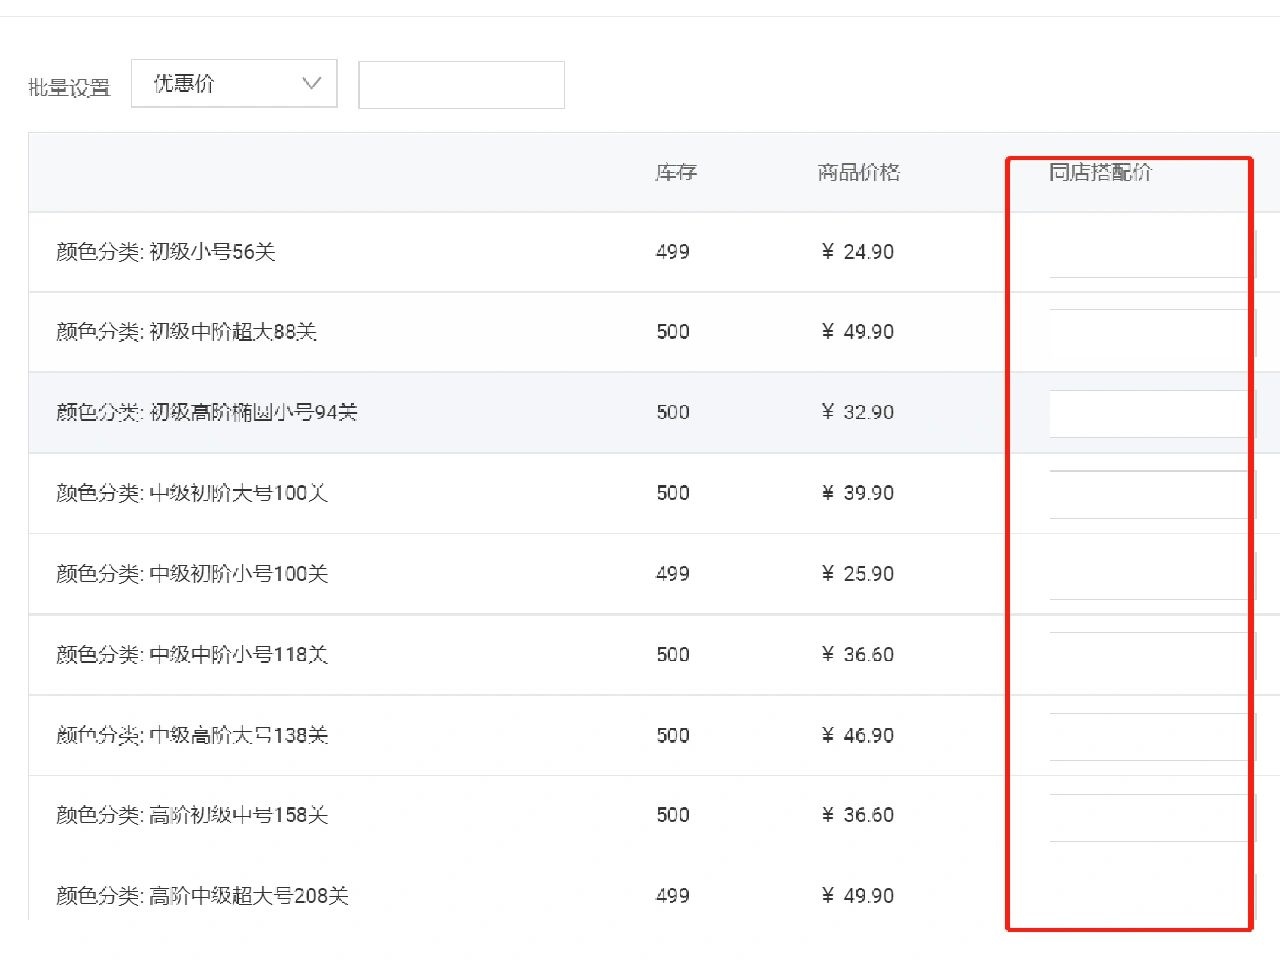Open the 优惠价 batch setting dropdown
The height and width of the screenshot is (963, 1280).
click(234, 84)
